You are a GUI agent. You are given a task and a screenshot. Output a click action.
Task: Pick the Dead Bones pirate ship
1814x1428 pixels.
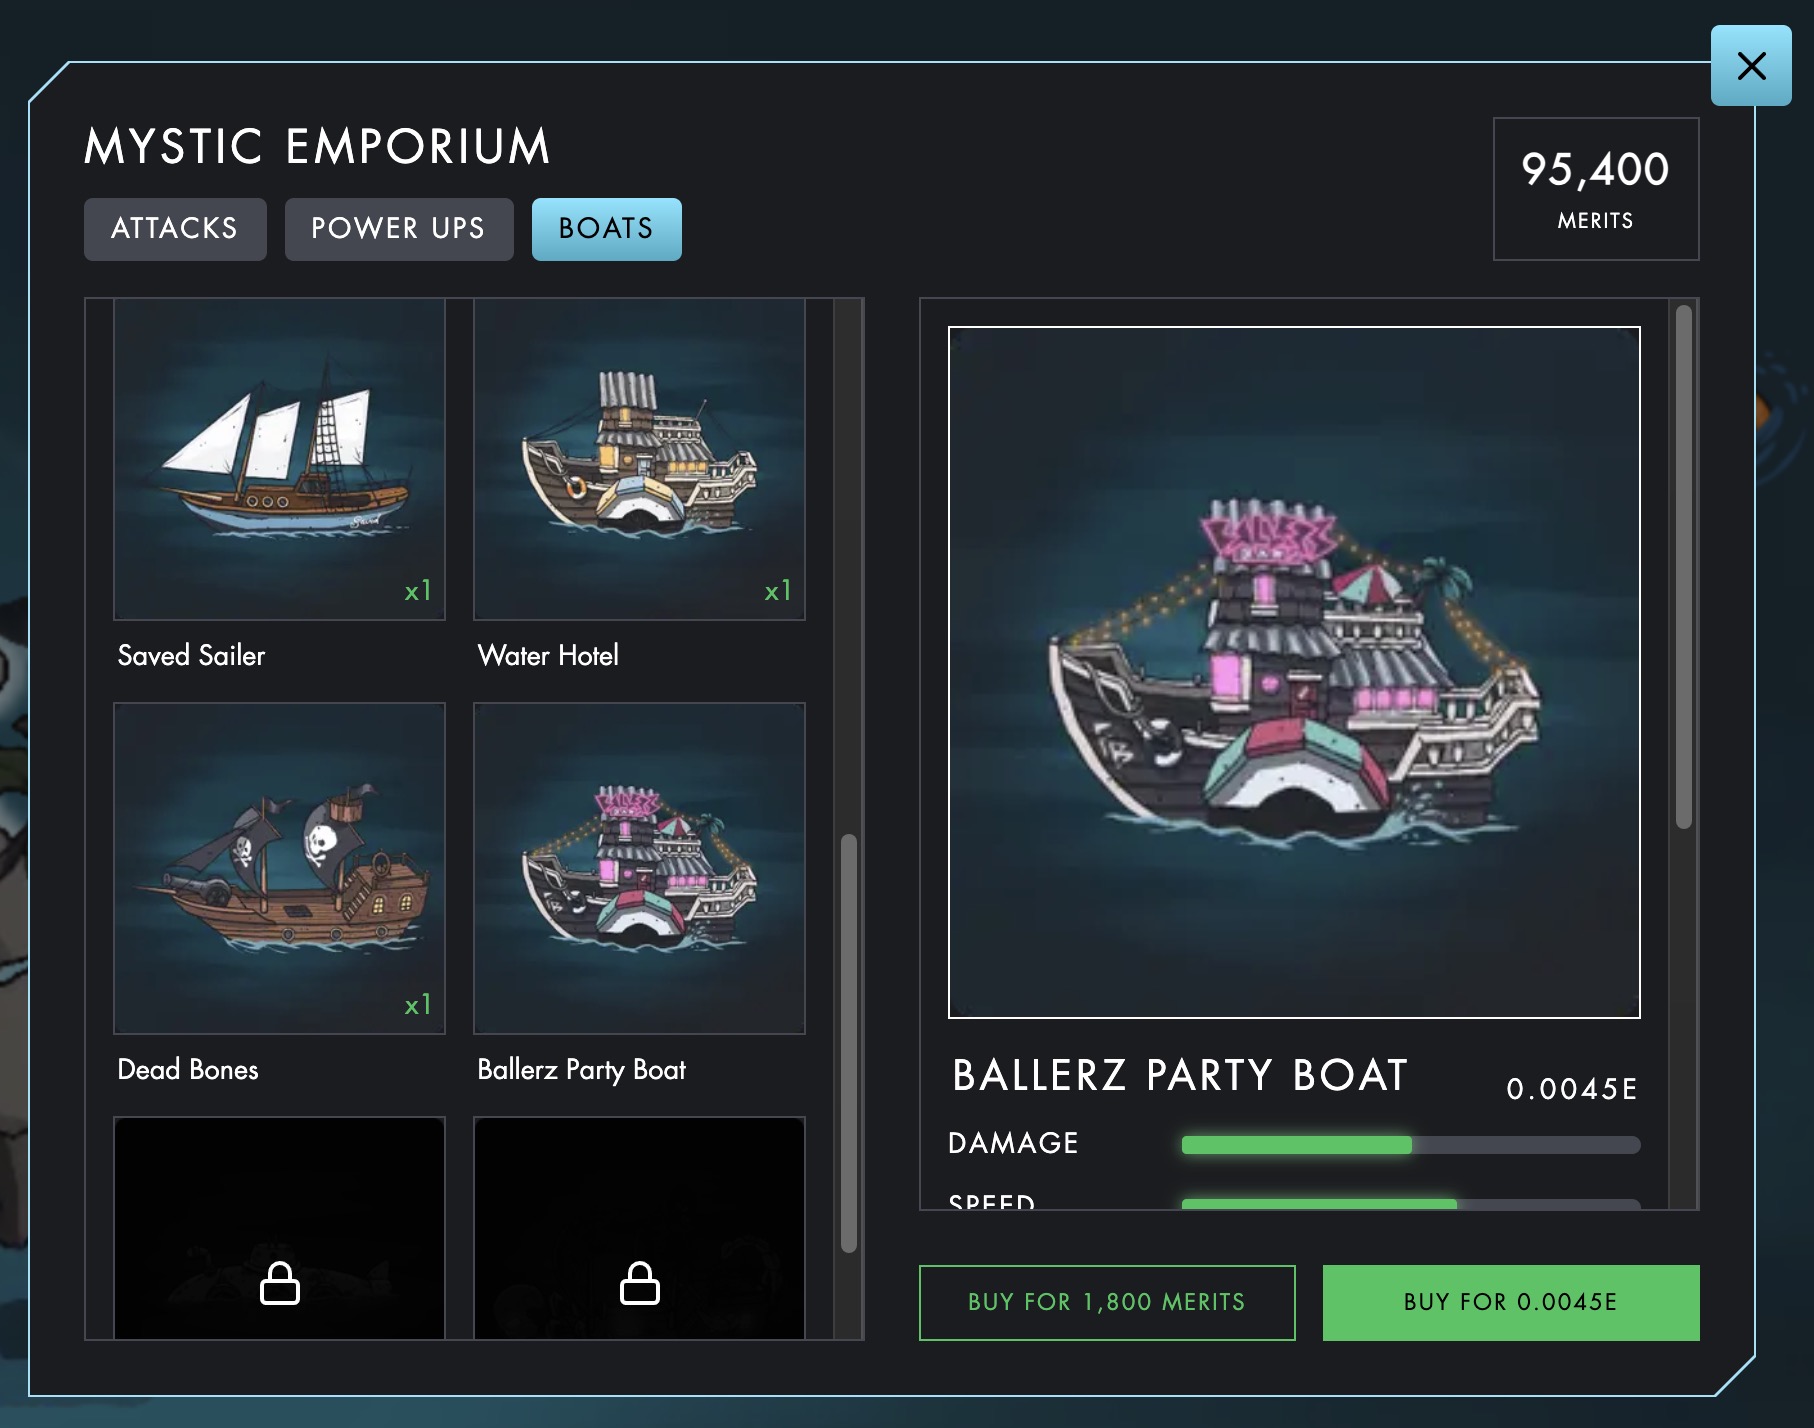[x=279, y=868]
